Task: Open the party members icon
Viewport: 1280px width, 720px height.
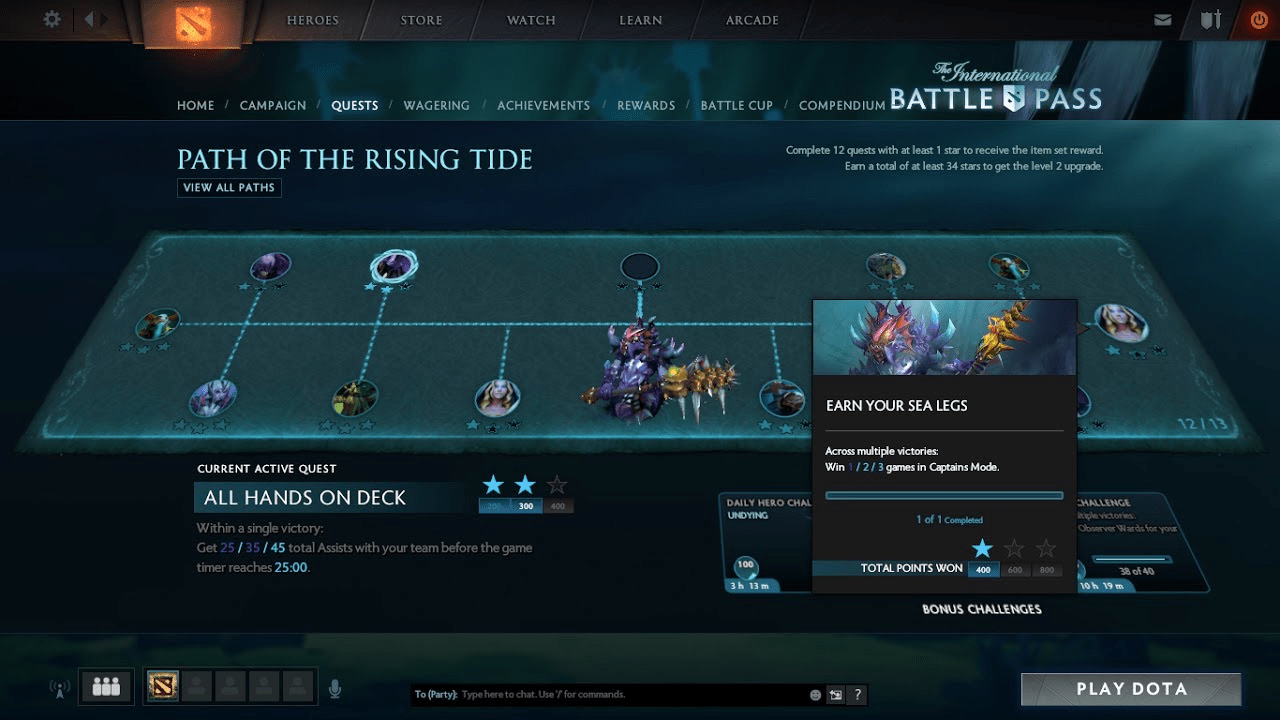Action: click(106, 686)
